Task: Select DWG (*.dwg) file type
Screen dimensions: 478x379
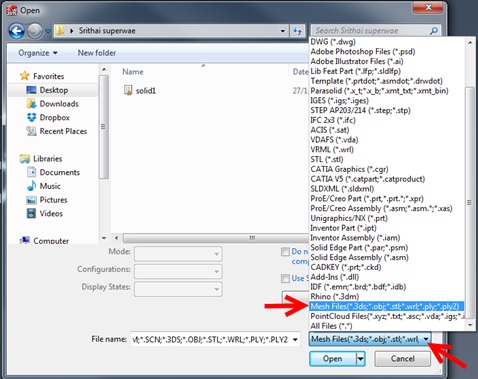Action: point(333,42)
